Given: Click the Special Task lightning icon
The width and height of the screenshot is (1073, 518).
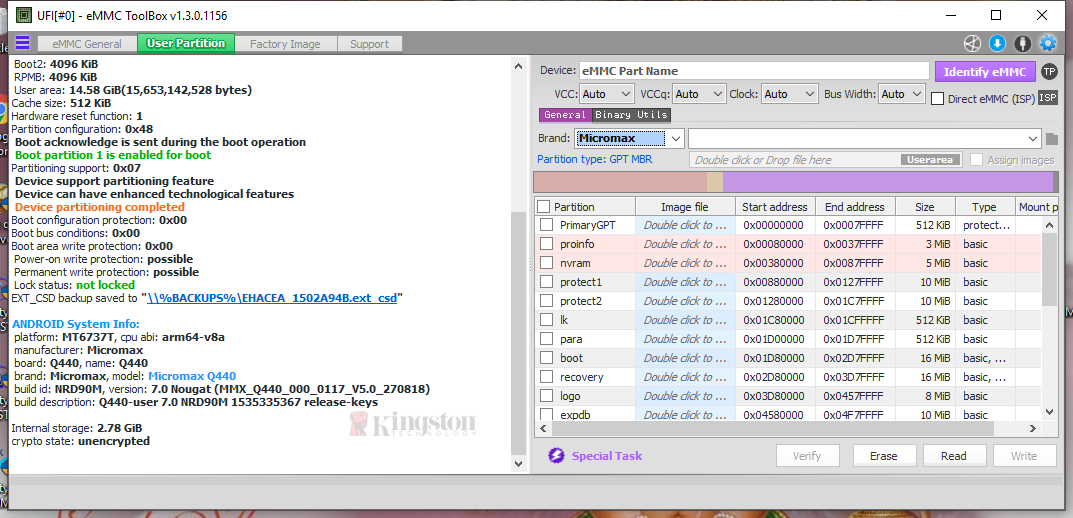Looking at the screenshot, I should point(556,456).
